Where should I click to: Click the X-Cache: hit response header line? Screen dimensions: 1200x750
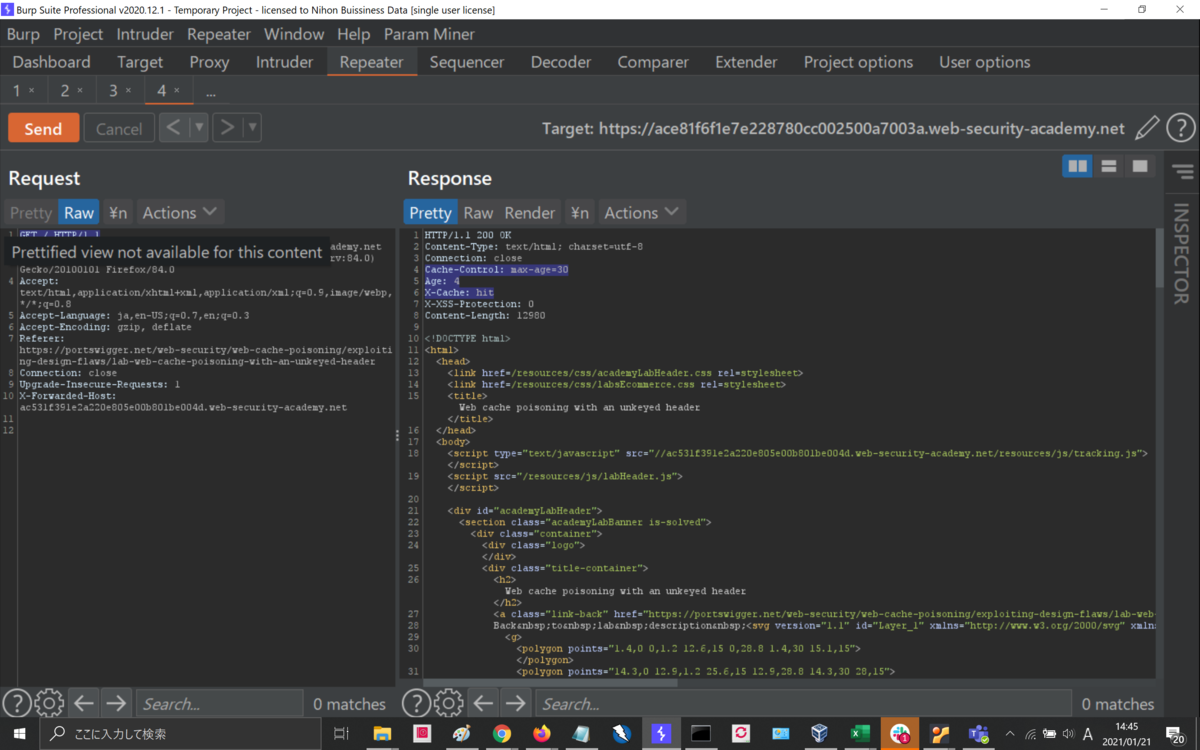coord(459,293)
